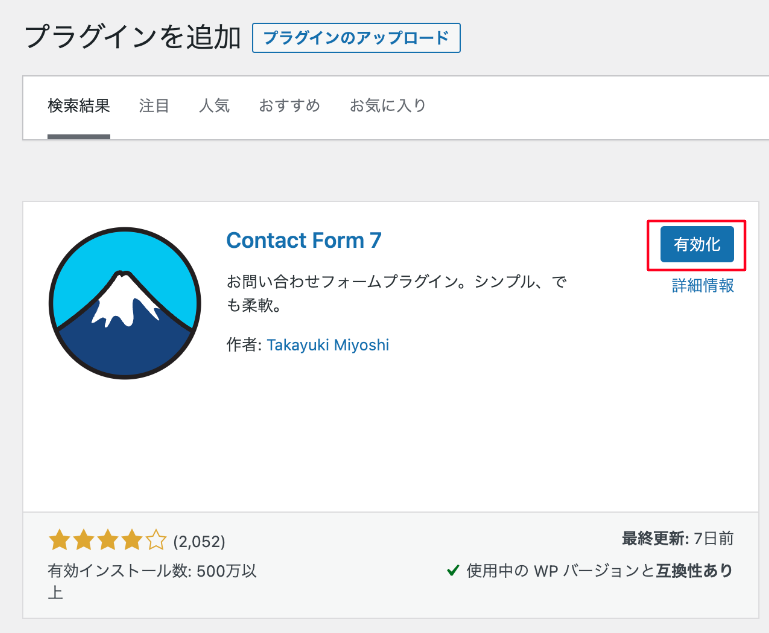Open the お気に入り tab

(387, 105)
